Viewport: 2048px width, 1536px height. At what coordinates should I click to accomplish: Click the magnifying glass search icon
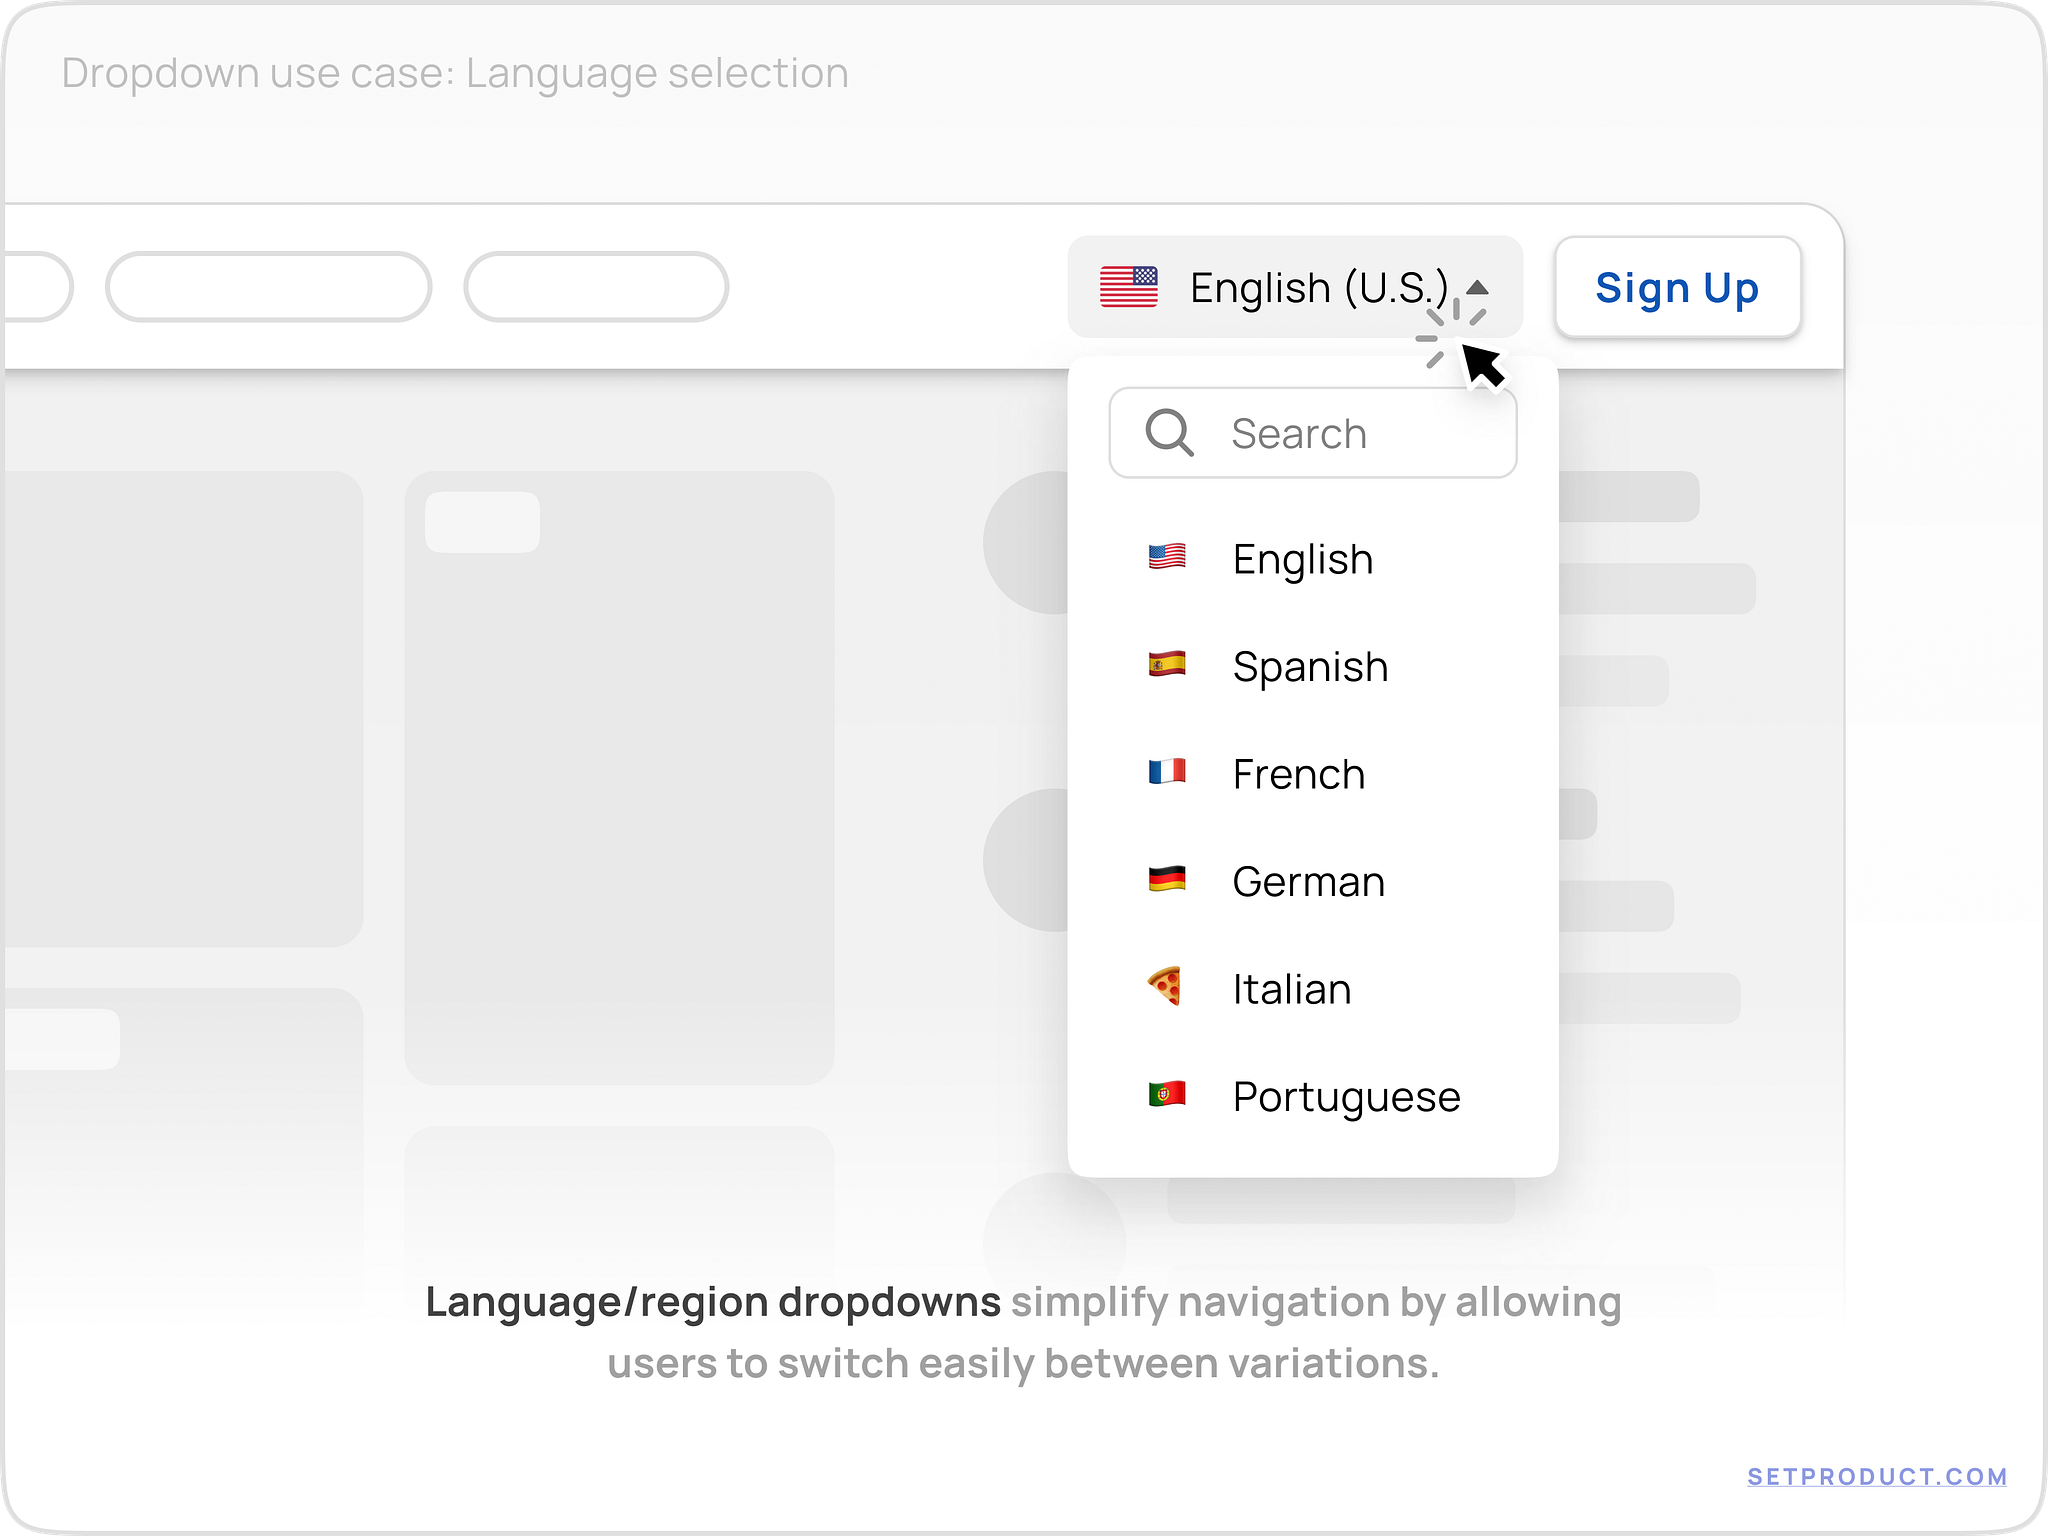click(x=1169, y=433)
